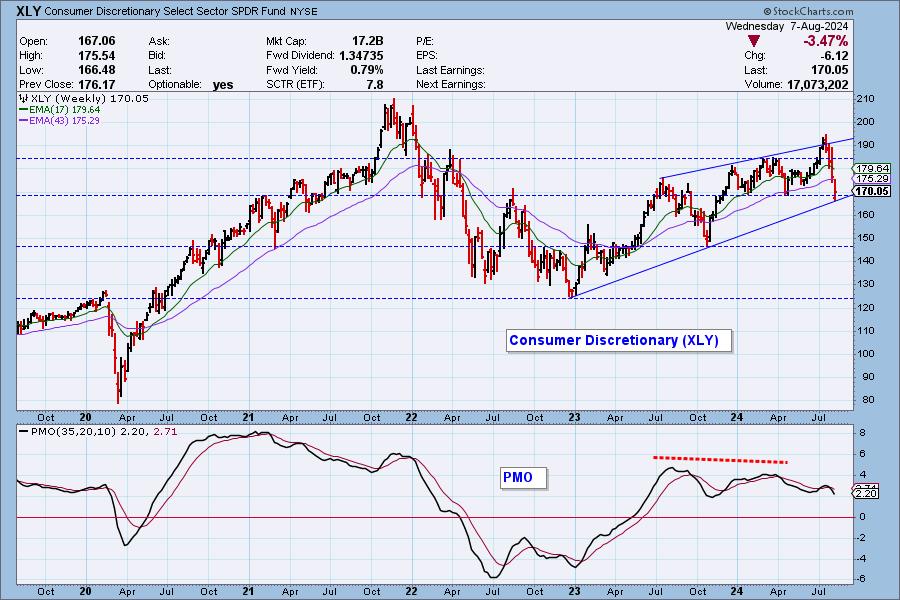Image resolution: width=900 pixels, height=600 pixels.
Task: Click the -6 label on the PMO axis
Action: point(860,579)
